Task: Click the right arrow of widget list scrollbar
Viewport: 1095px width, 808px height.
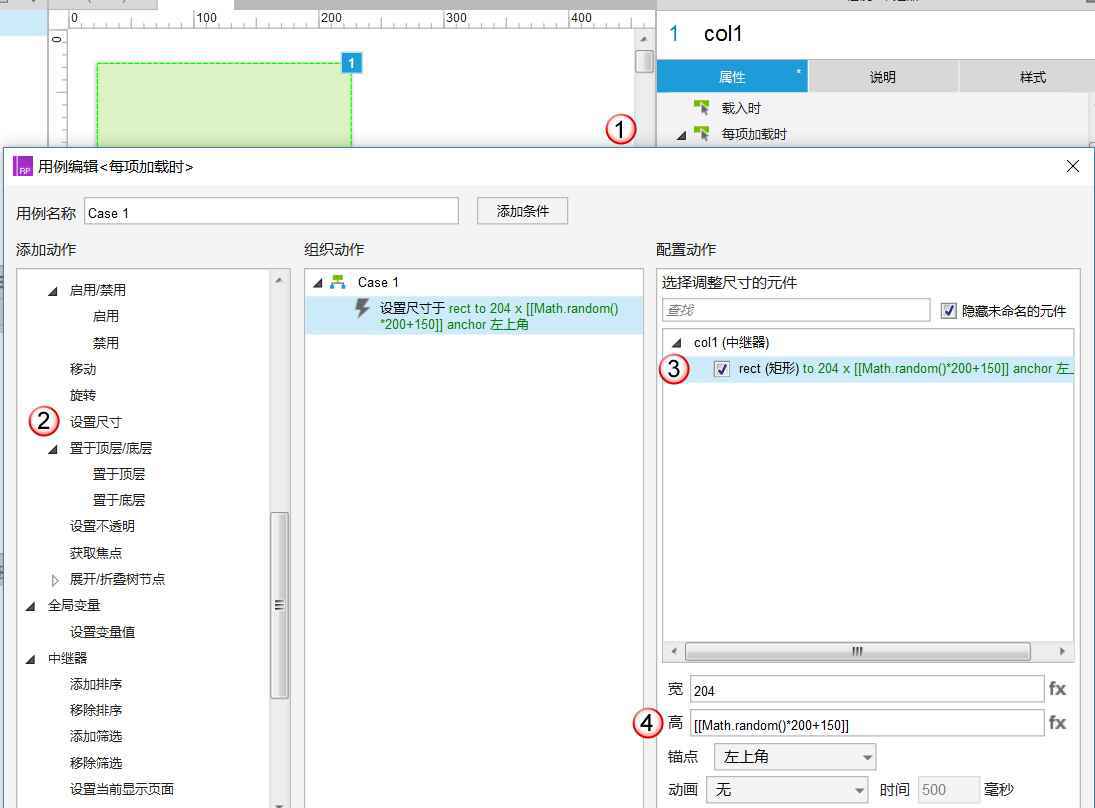Action: click(1062, 652)
